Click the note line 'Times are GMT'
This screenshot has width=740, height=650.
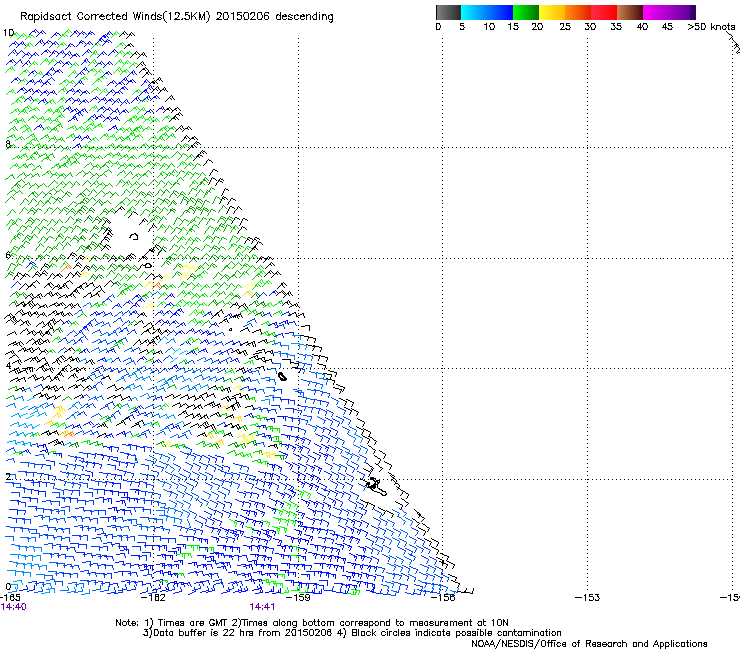193,623
